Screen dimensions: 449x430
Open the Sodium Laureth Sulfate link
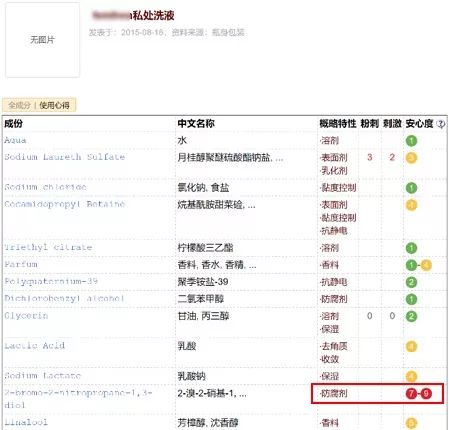coord(65,157)
